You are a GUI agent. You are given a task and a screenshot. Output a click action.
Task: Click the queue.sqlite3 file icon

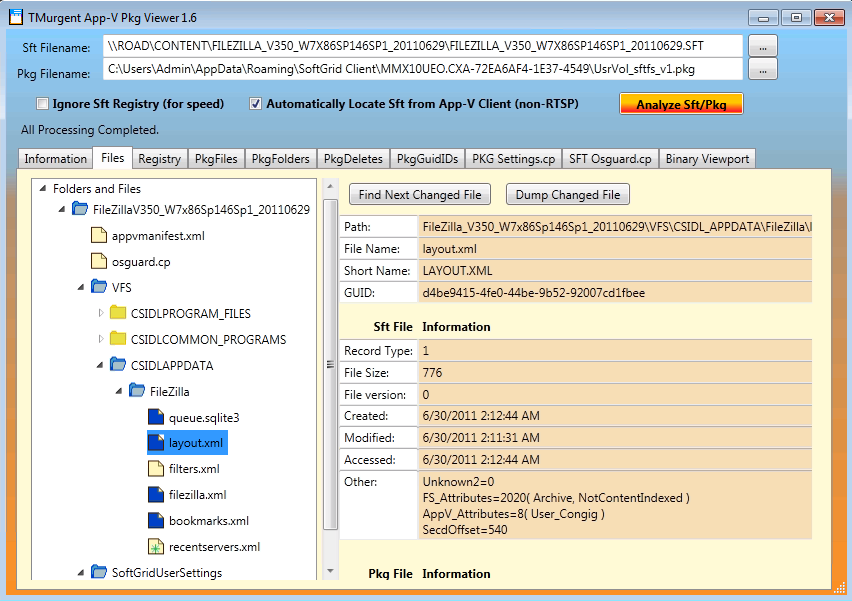pyautogui.click(x=156, y=417)
